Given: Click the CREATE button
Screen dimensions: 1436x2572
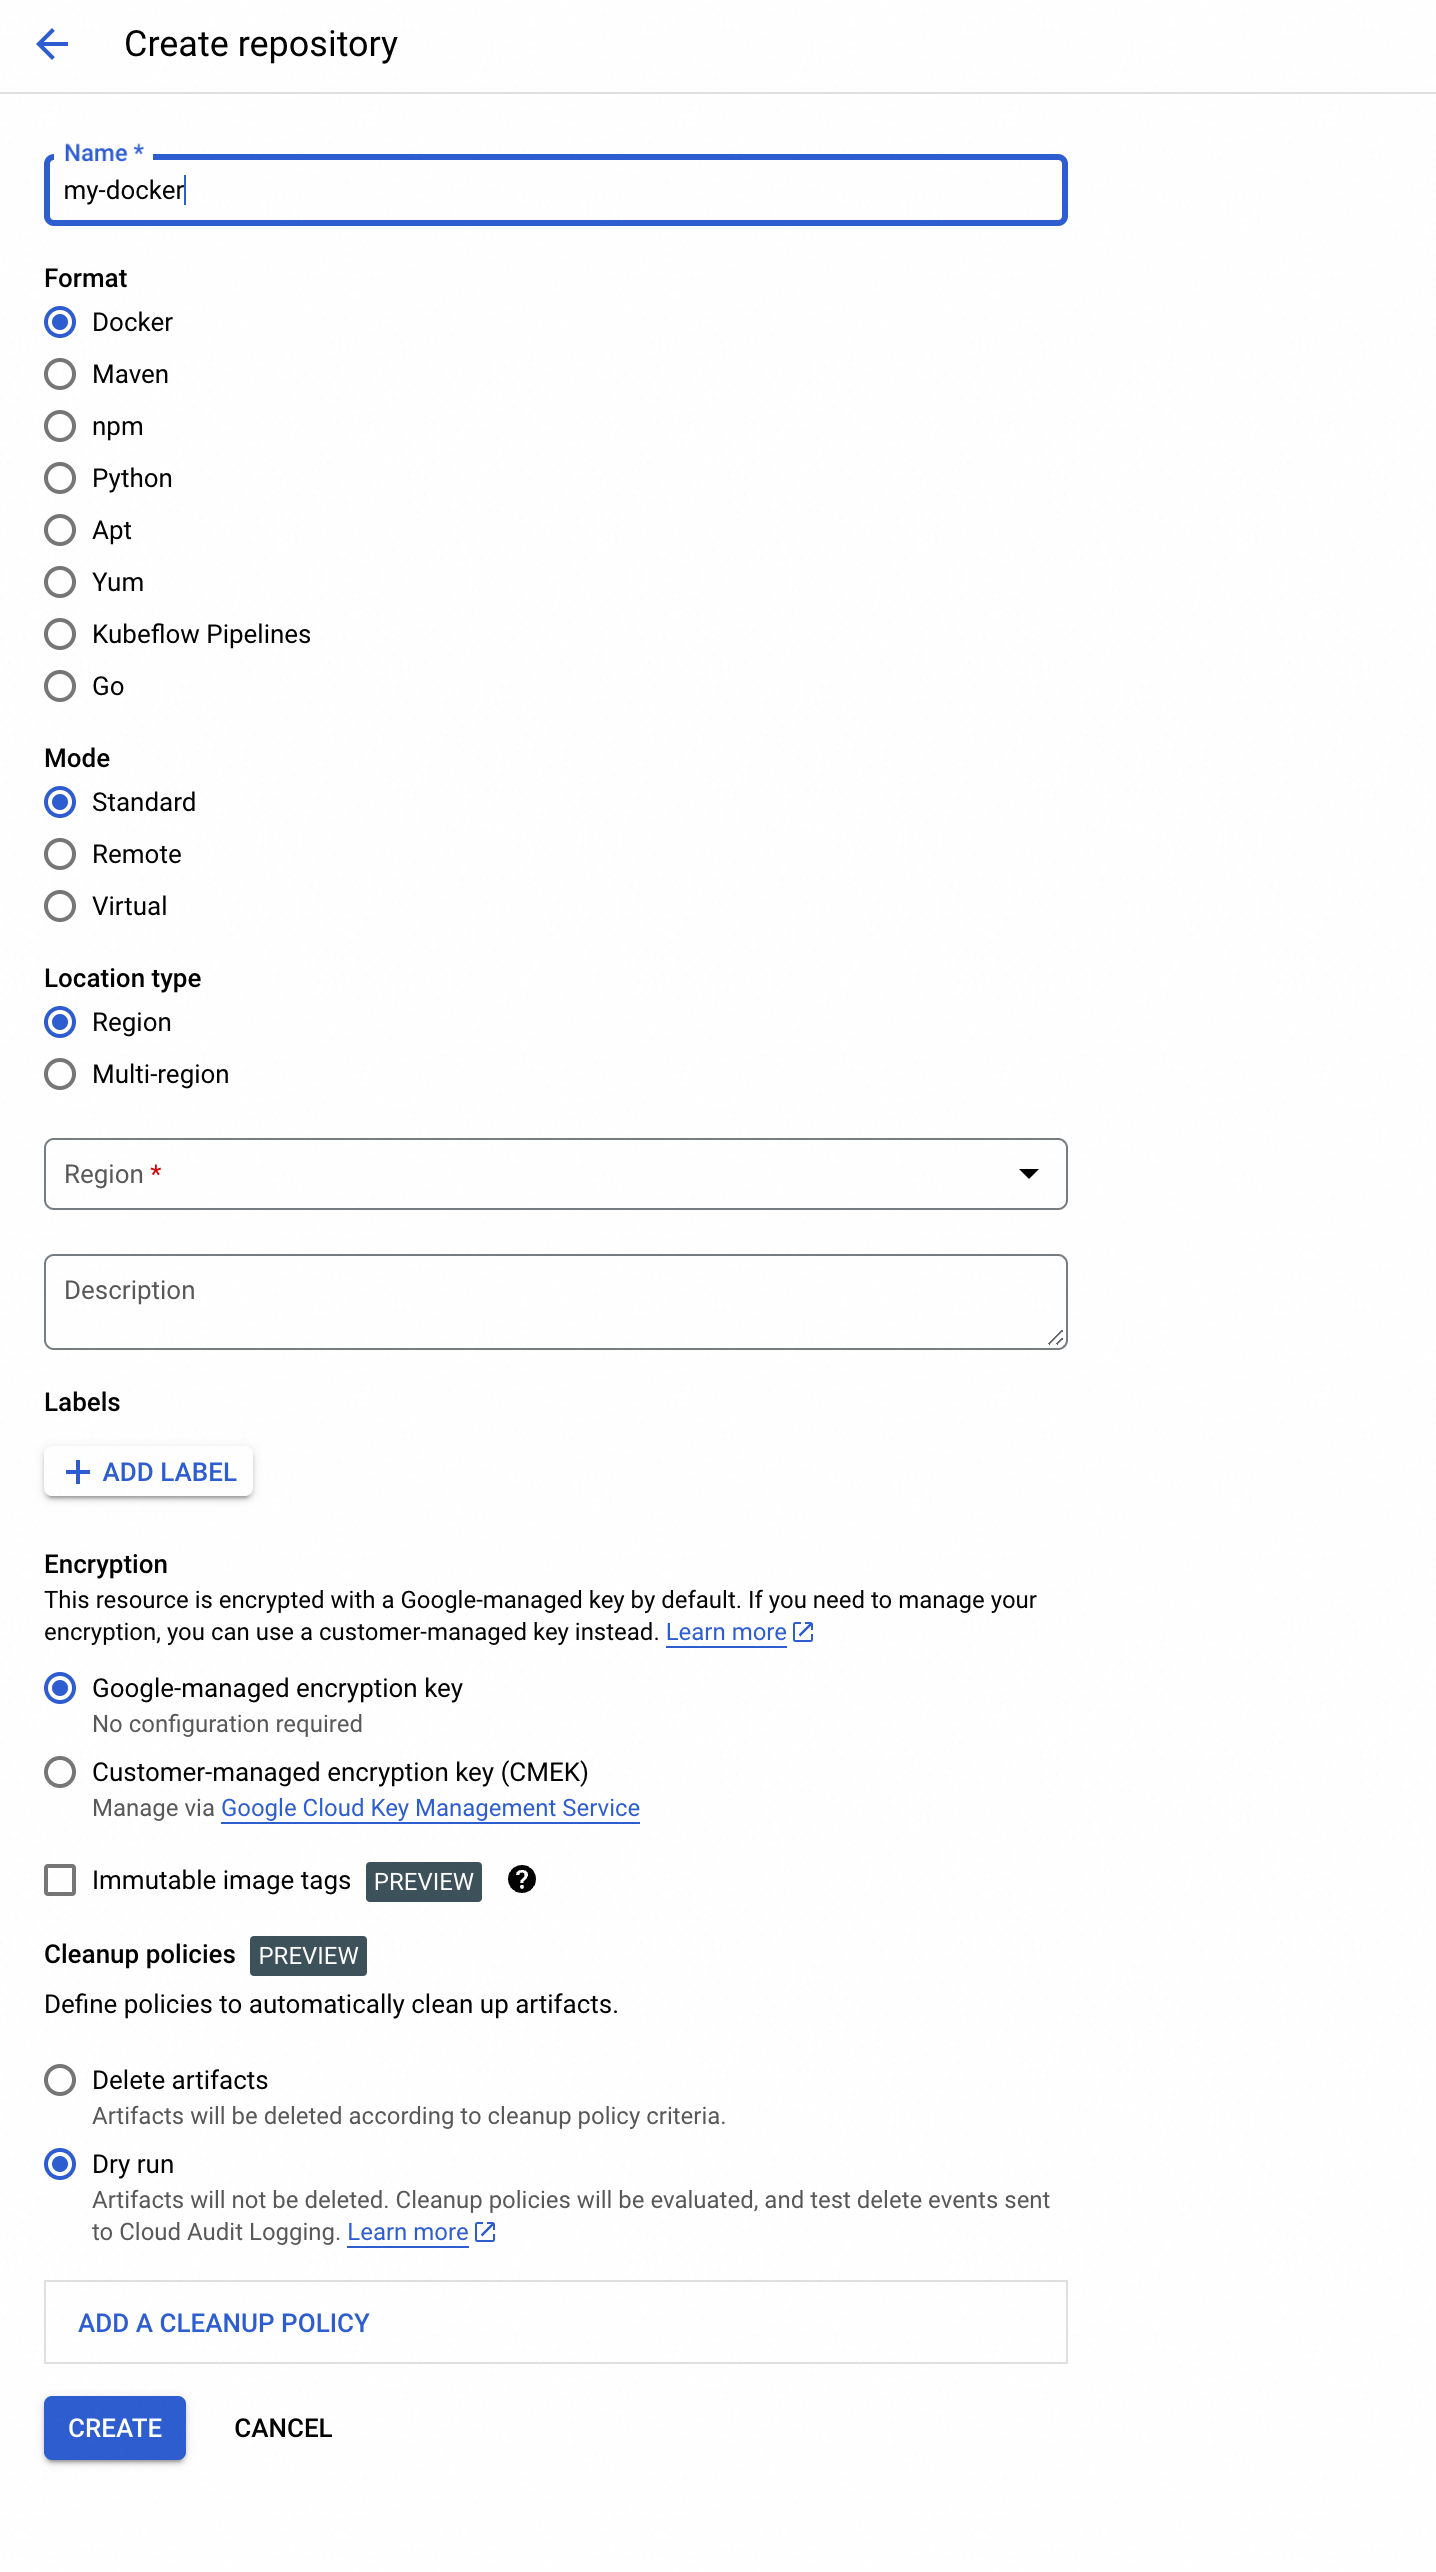Looking at the screenshot, I should (115, 2428).
